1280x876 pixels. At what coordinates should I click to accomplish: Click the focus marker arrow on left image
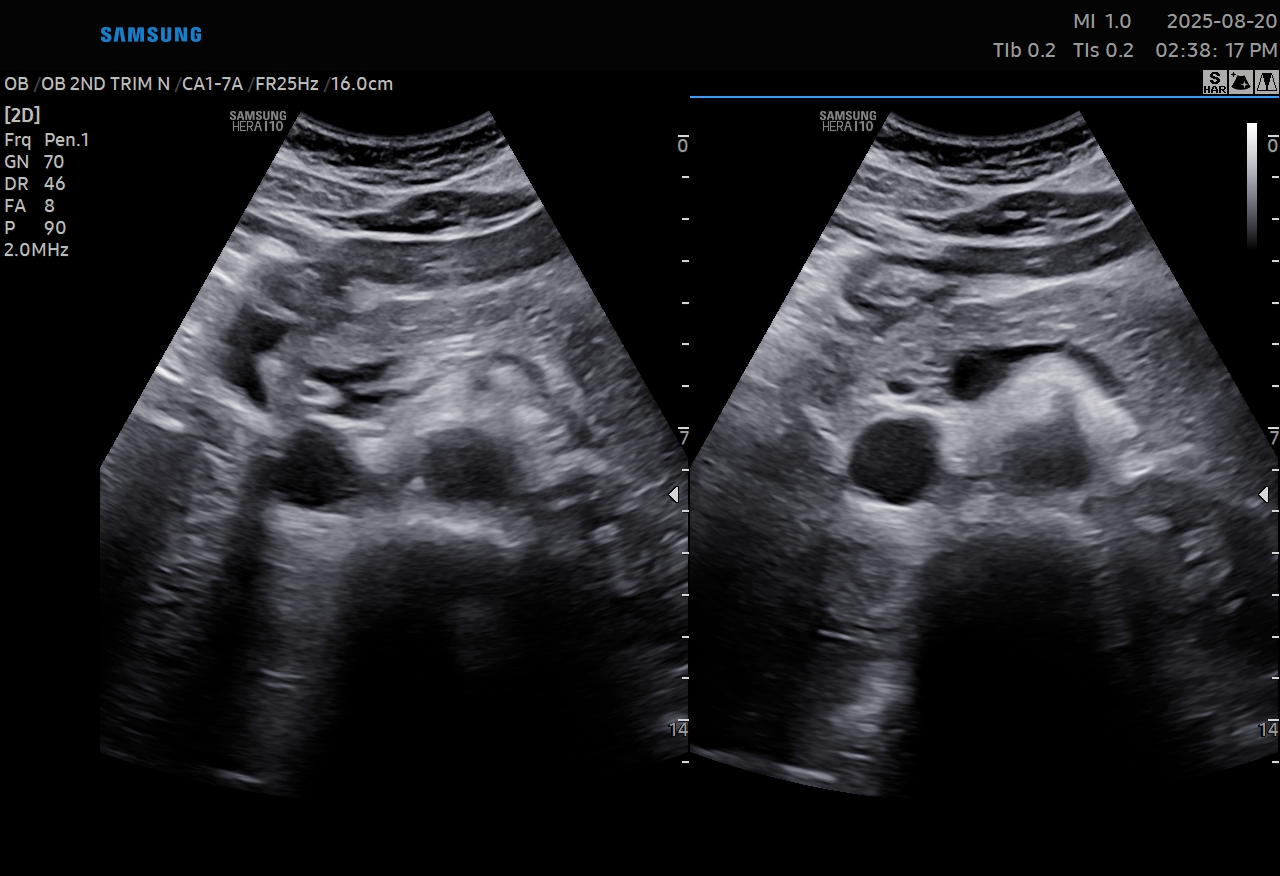(x=674, y=495)
